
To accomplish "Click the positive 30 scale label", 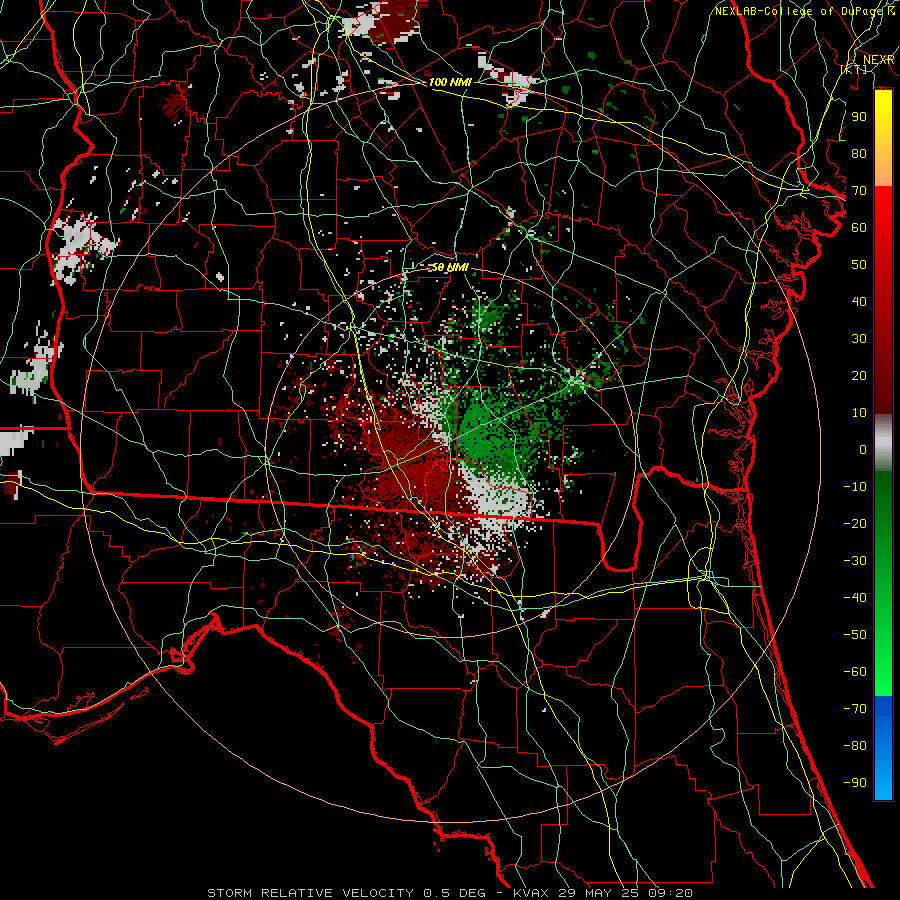I will tap(859, 338).
